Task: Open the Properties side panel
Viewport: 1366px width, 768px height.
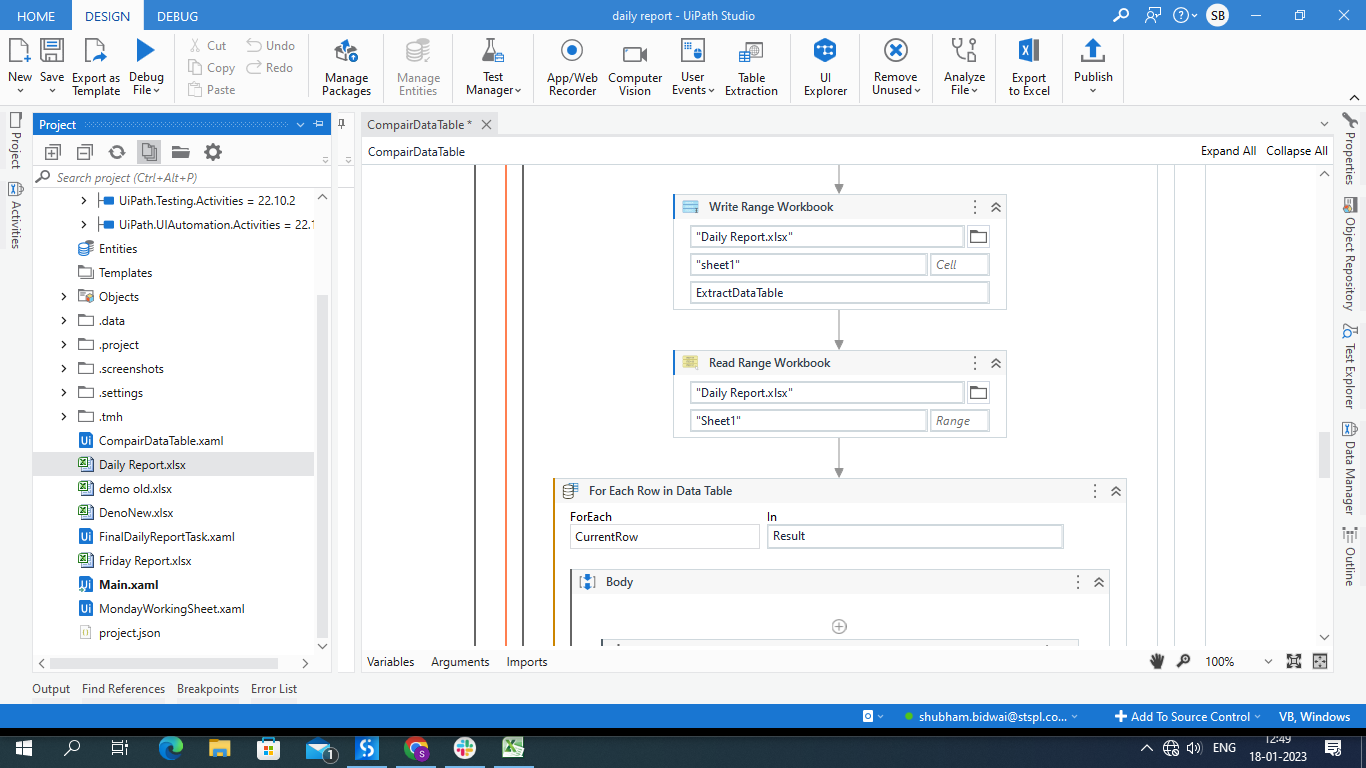Action: (1350, 148)
